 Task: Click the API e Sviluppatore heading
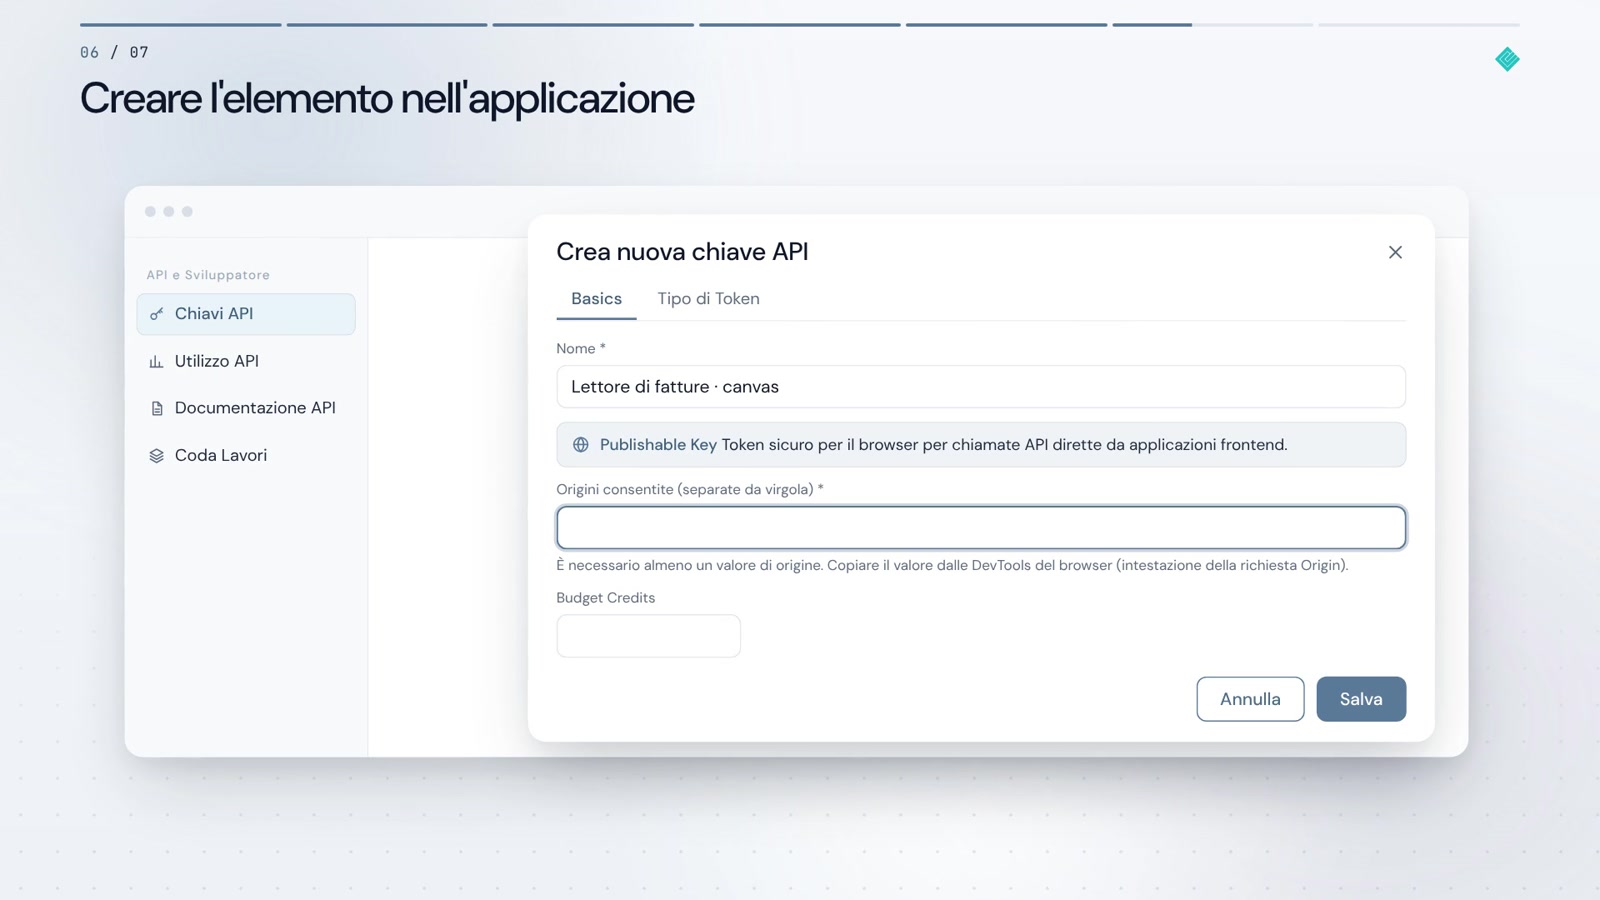coord(208,275)
